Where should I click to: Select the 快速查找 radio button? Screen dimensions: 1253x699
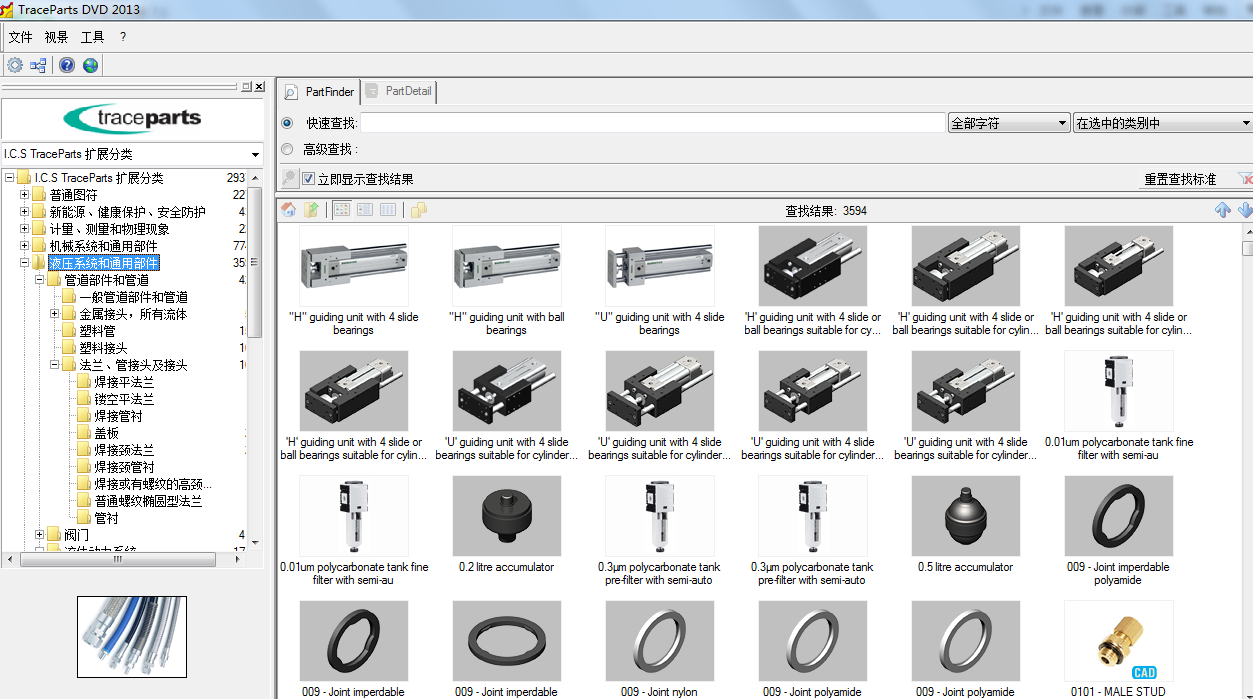(288, 122)
